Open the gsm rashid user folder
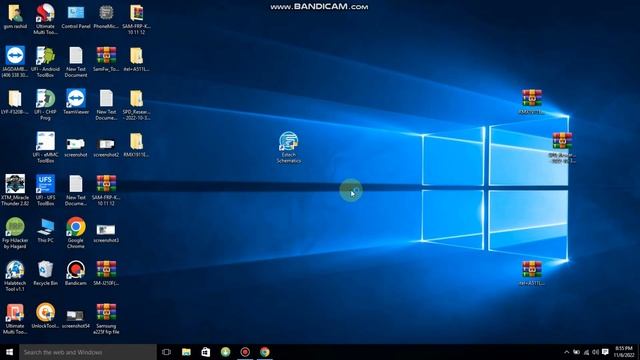The height and width of the screenshot is (360, 640). tap(15, 16)
